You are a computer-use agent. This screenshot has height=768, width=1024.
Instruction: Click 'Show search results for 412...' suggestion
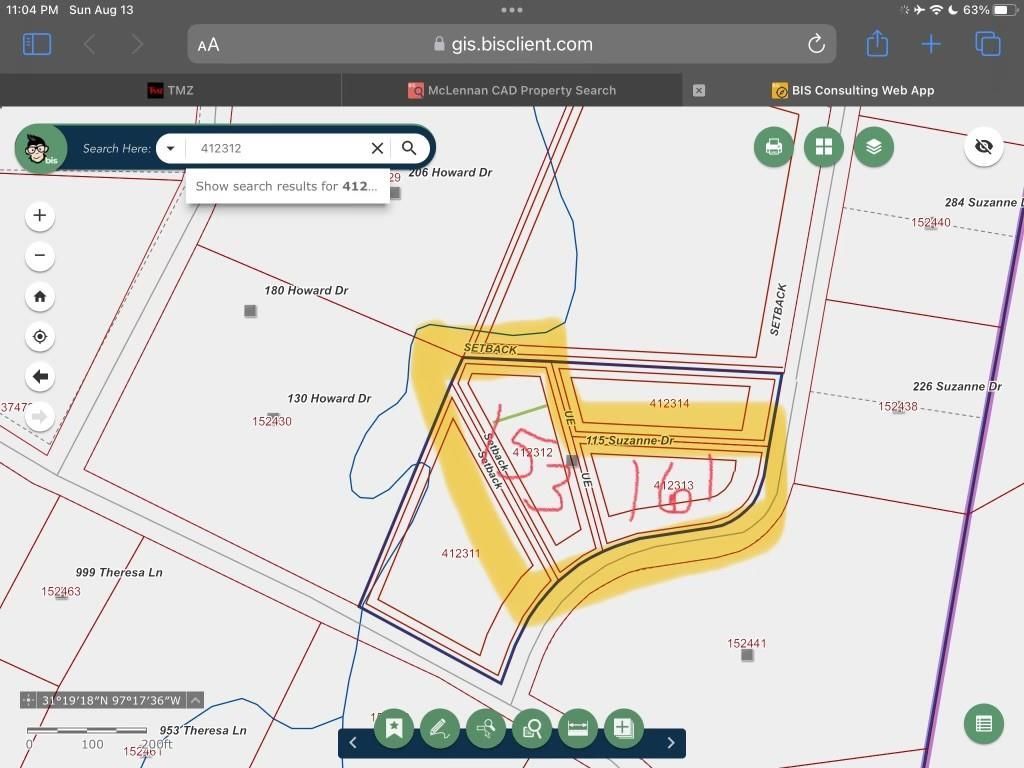(x=287, y=186)
